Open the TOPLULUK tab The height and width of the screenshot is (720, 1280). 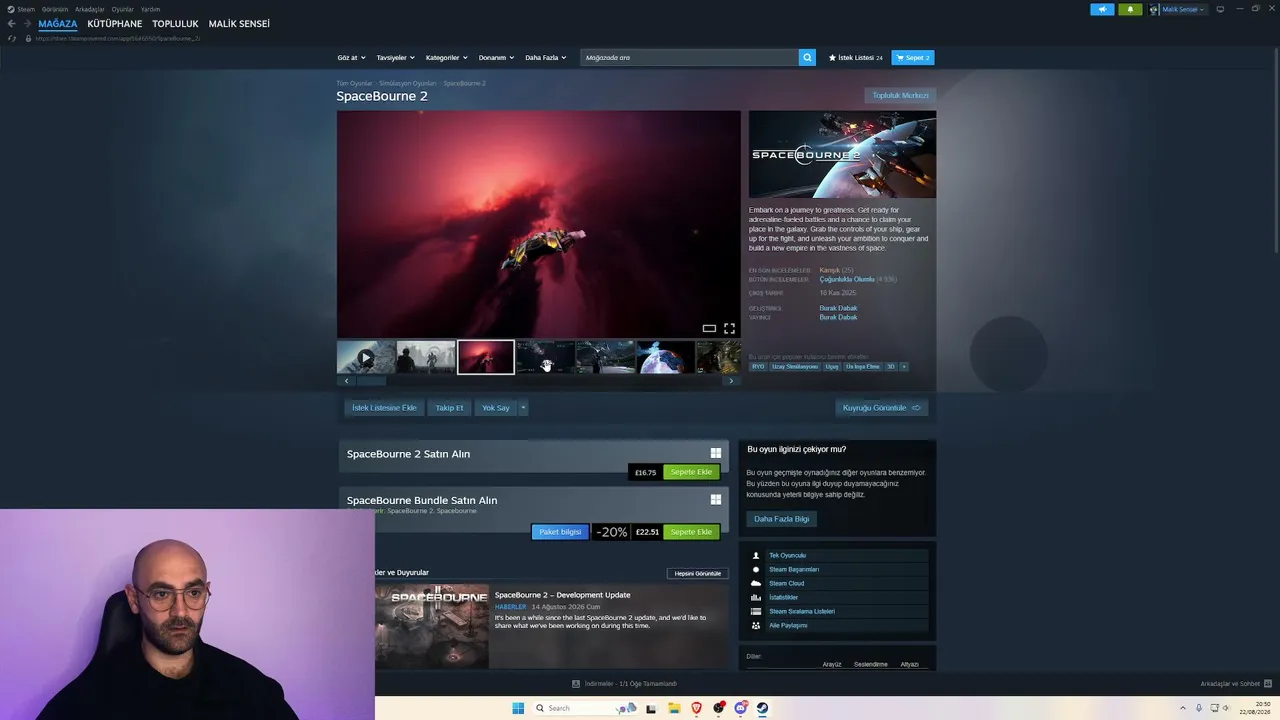coord(175,24)
